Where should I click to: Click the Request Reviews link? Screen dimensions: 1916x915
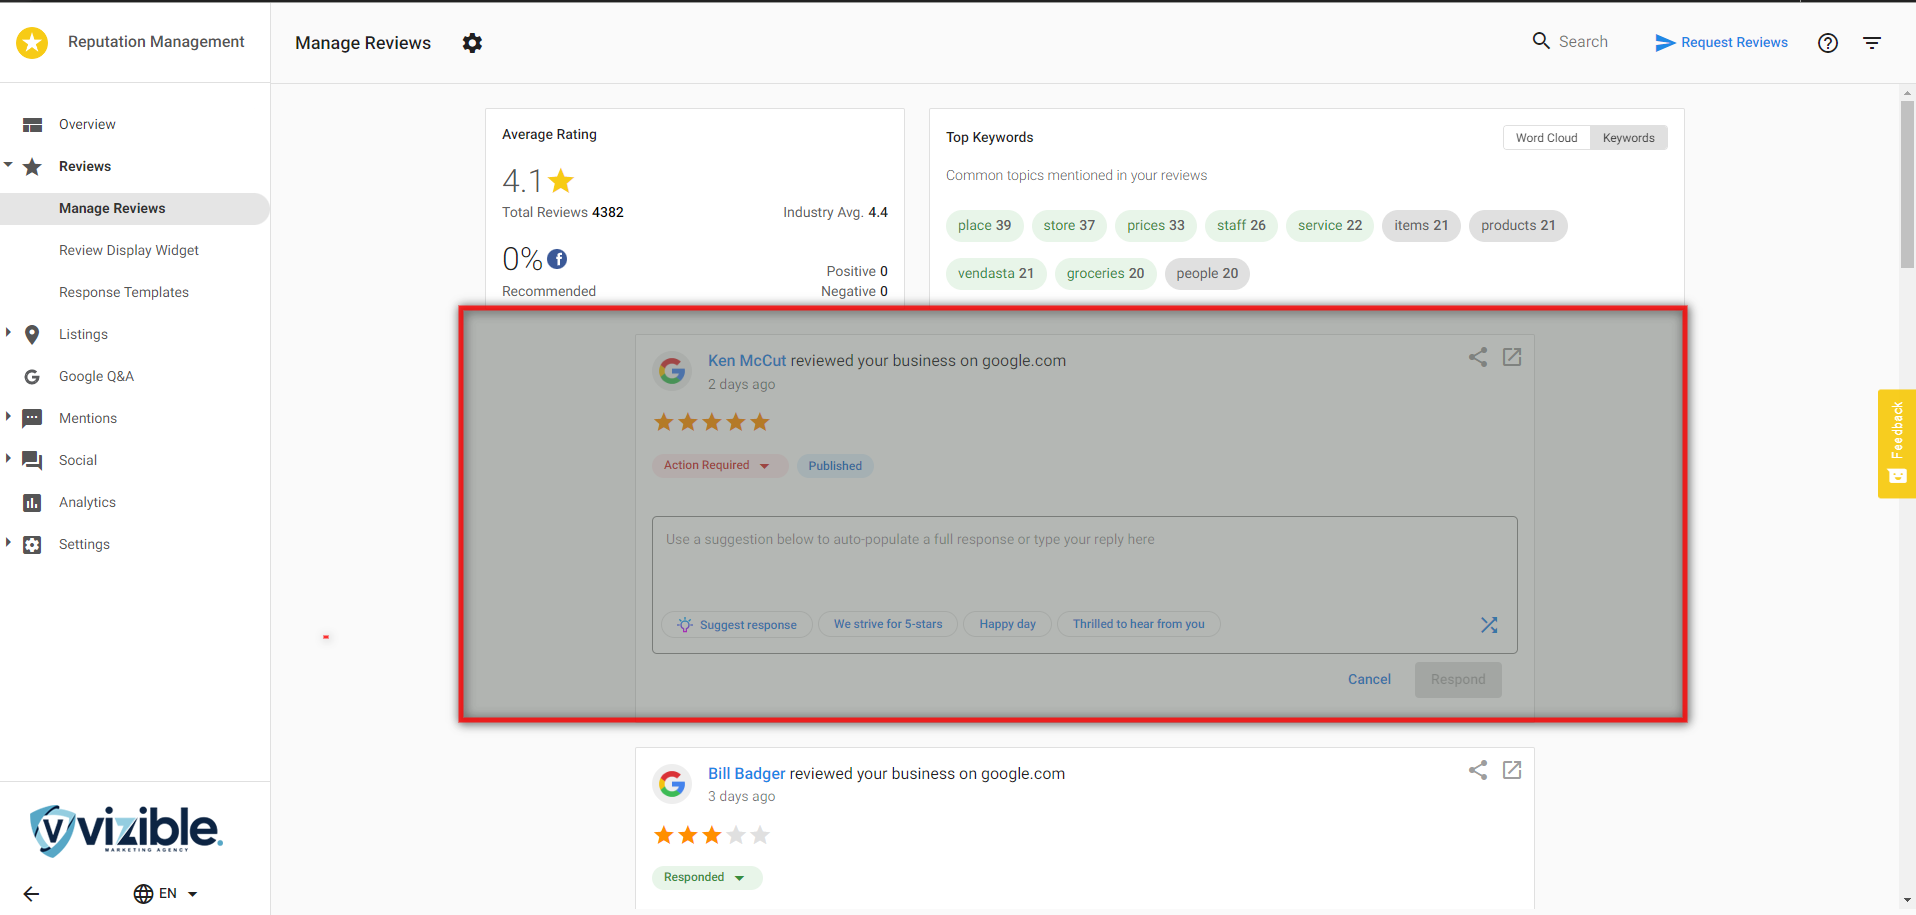(1721, 42)
